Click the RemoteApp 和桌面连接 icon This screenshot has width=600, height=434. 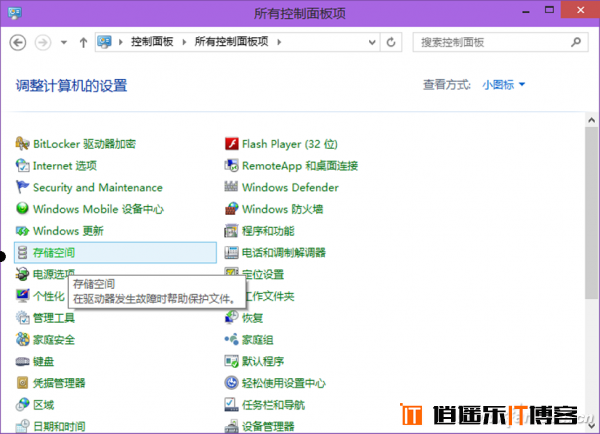[x=231, y=166]
